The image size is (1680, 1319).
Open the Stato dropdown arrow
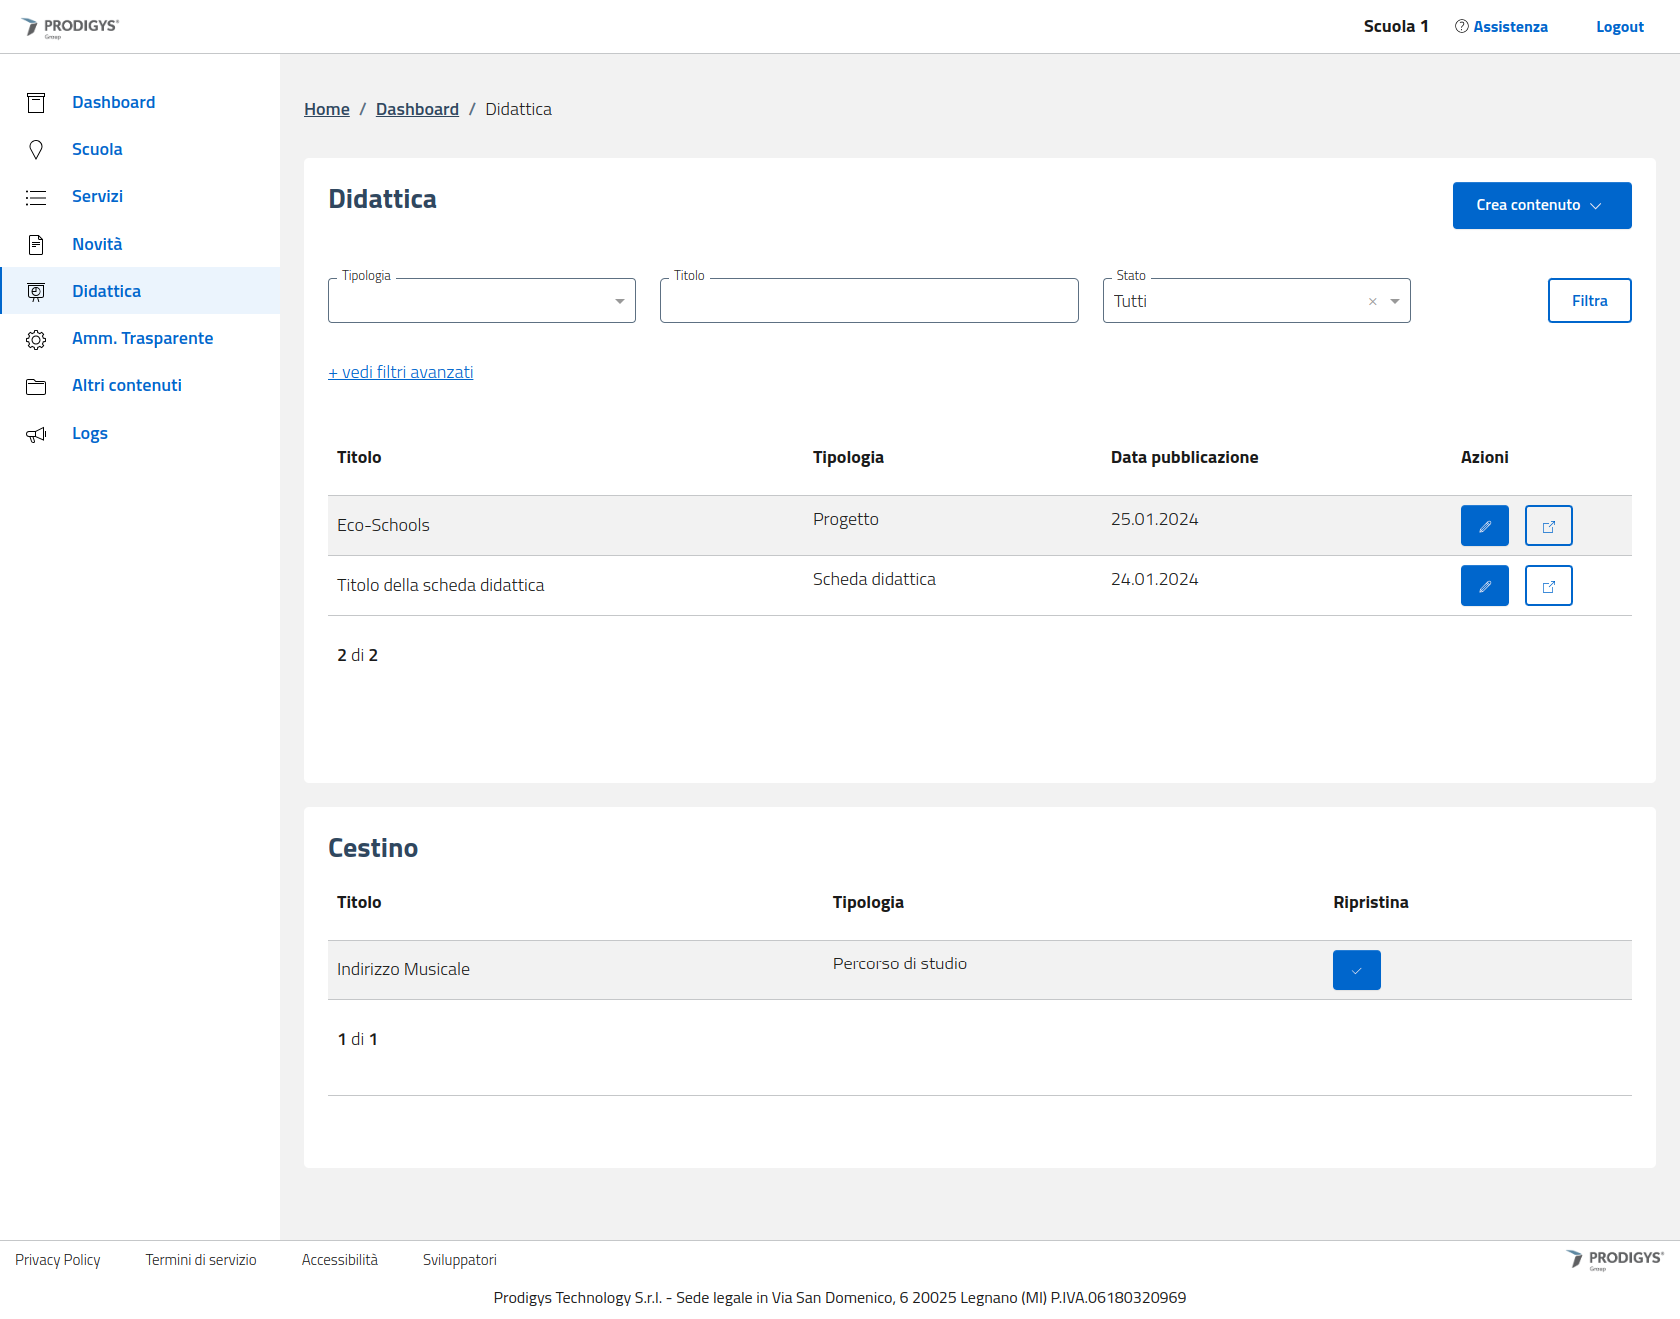pos(1394,302)
